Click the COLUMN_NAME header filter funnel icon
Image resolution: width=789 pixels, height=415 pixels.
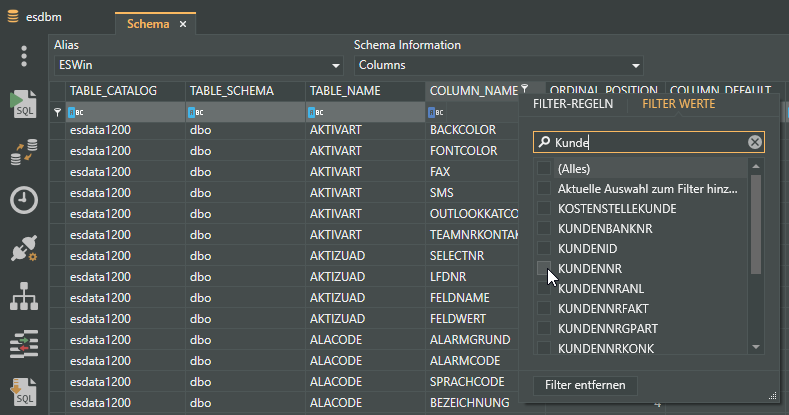[524, 89]
